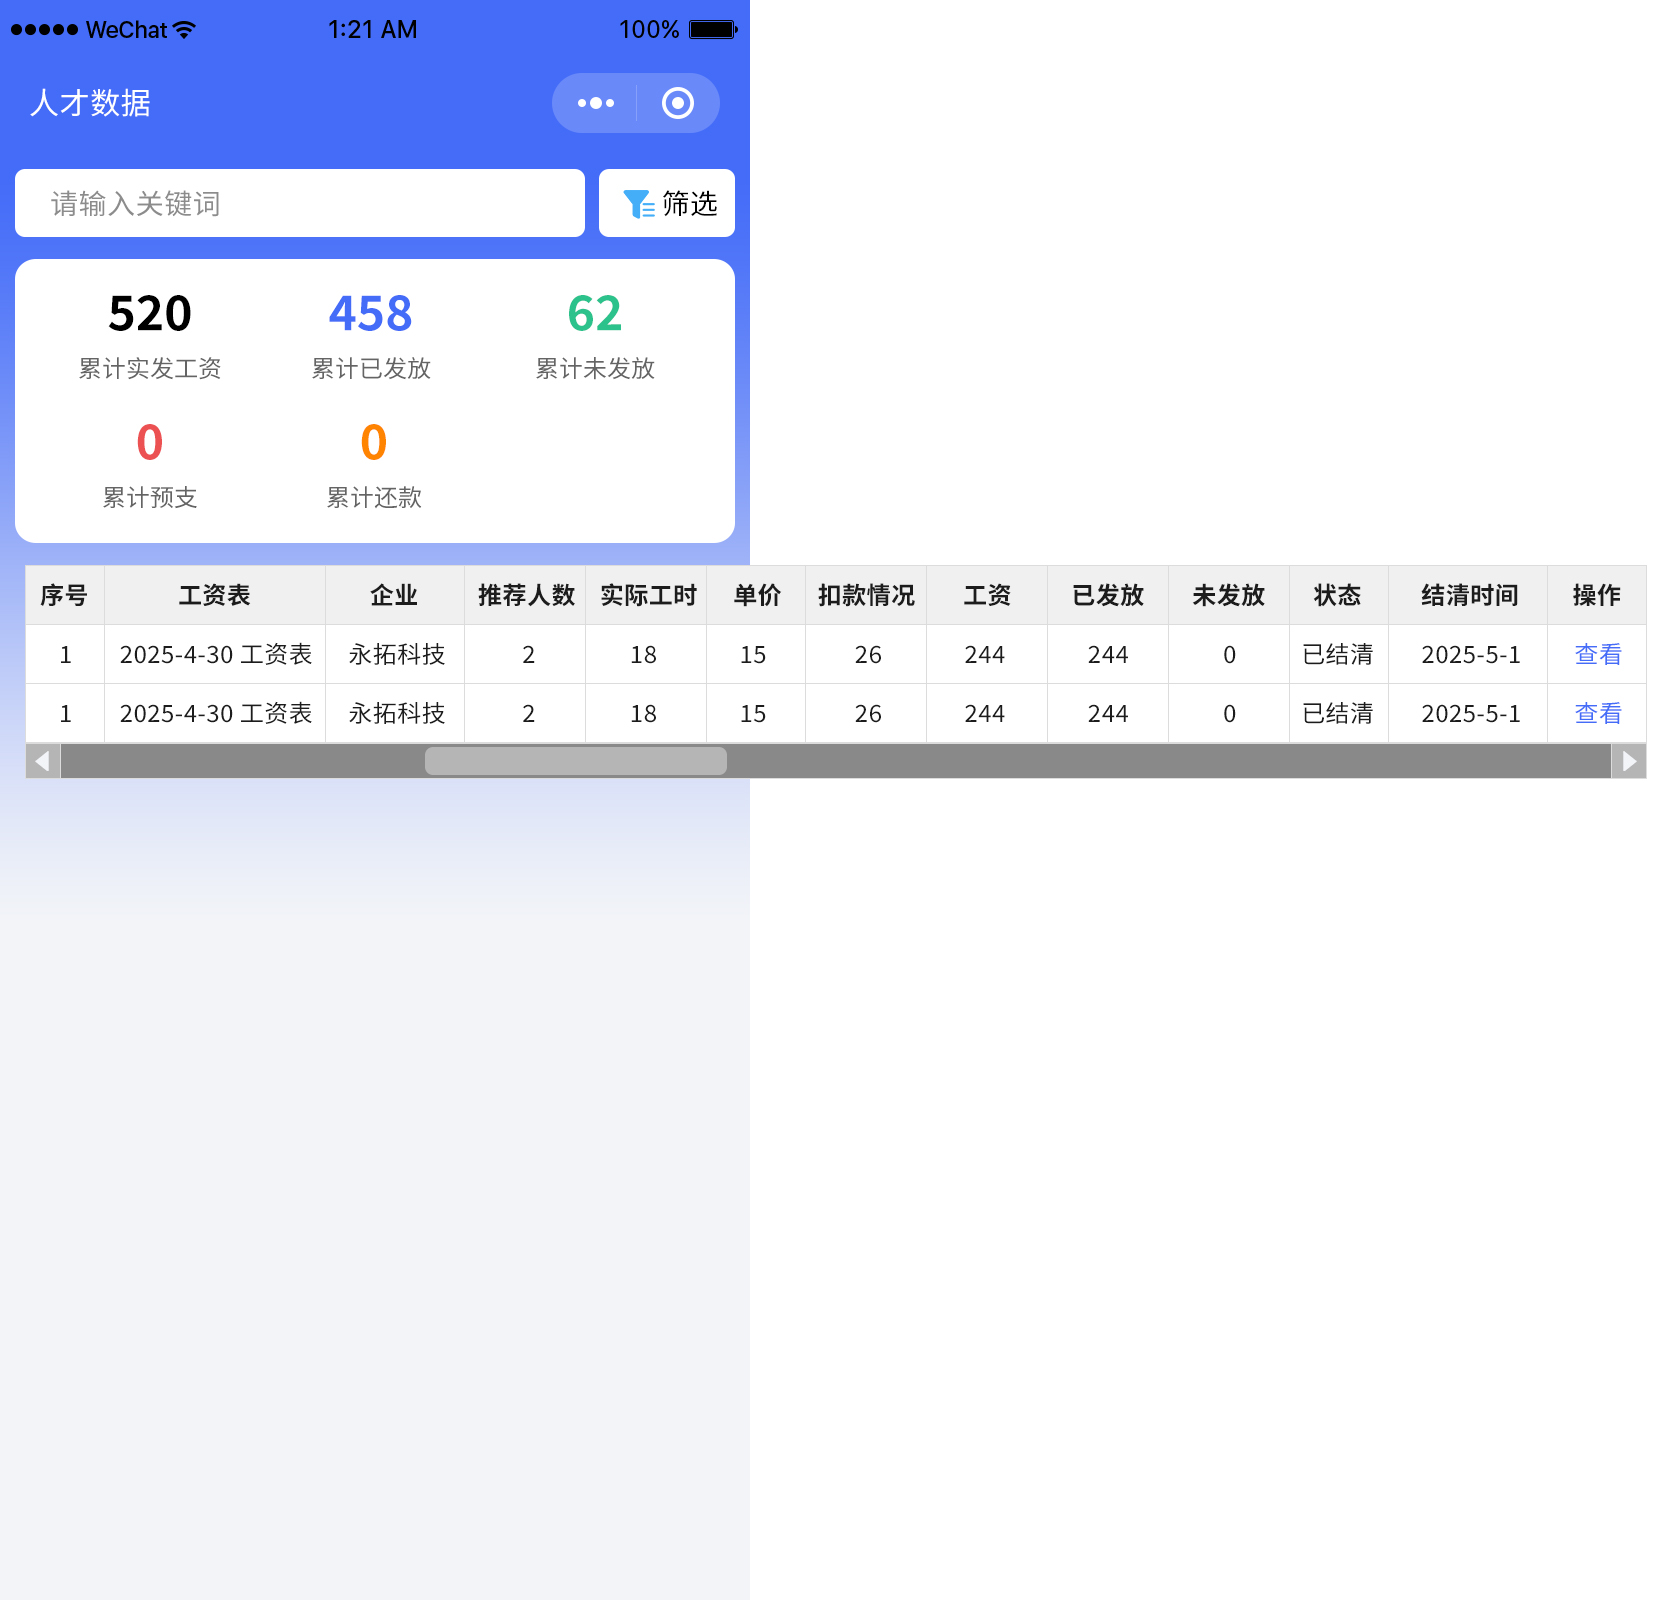Screen dimensions: 1680x1600
Task: Tap the 累计预支 stat value
Action: click(150, 443)
